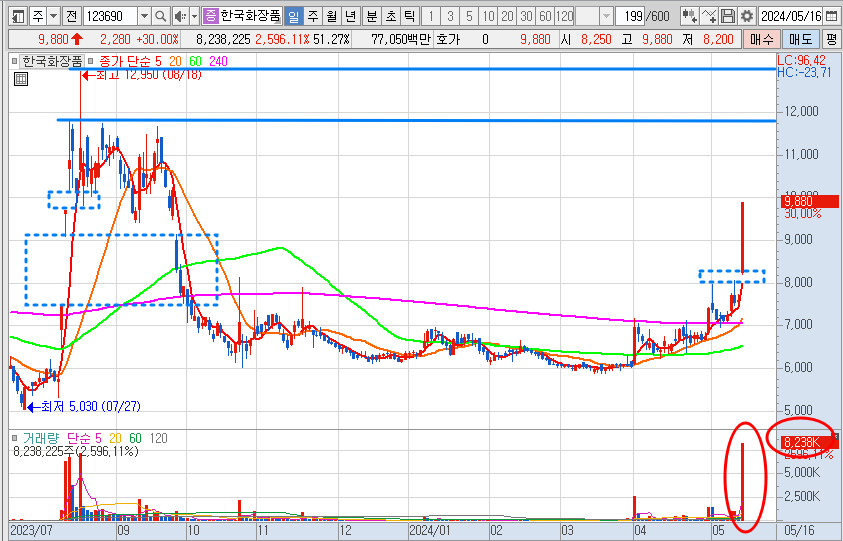Click the LC:96.42 indicator text
Screen dimensions: 843x541
click(802, 60)
